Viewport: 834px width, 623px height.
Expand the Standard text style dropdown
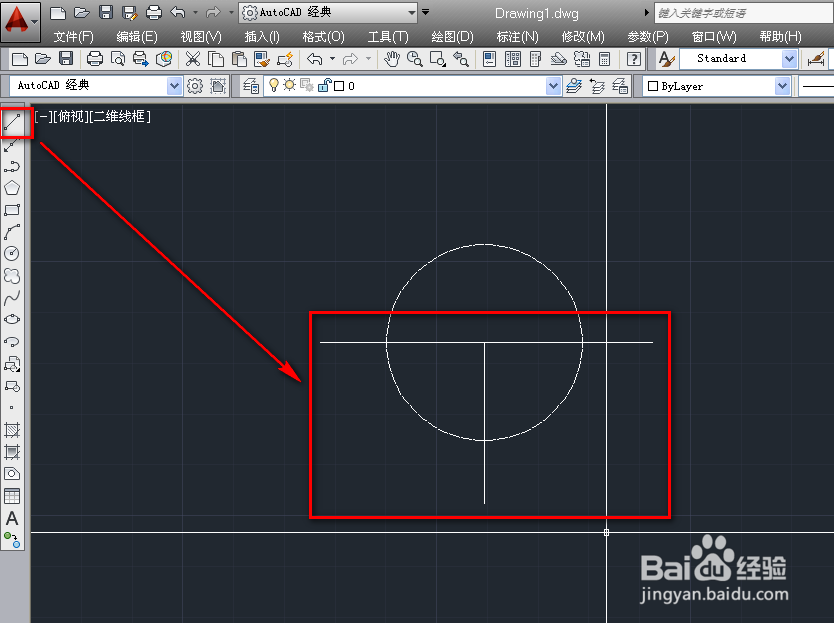789,59
